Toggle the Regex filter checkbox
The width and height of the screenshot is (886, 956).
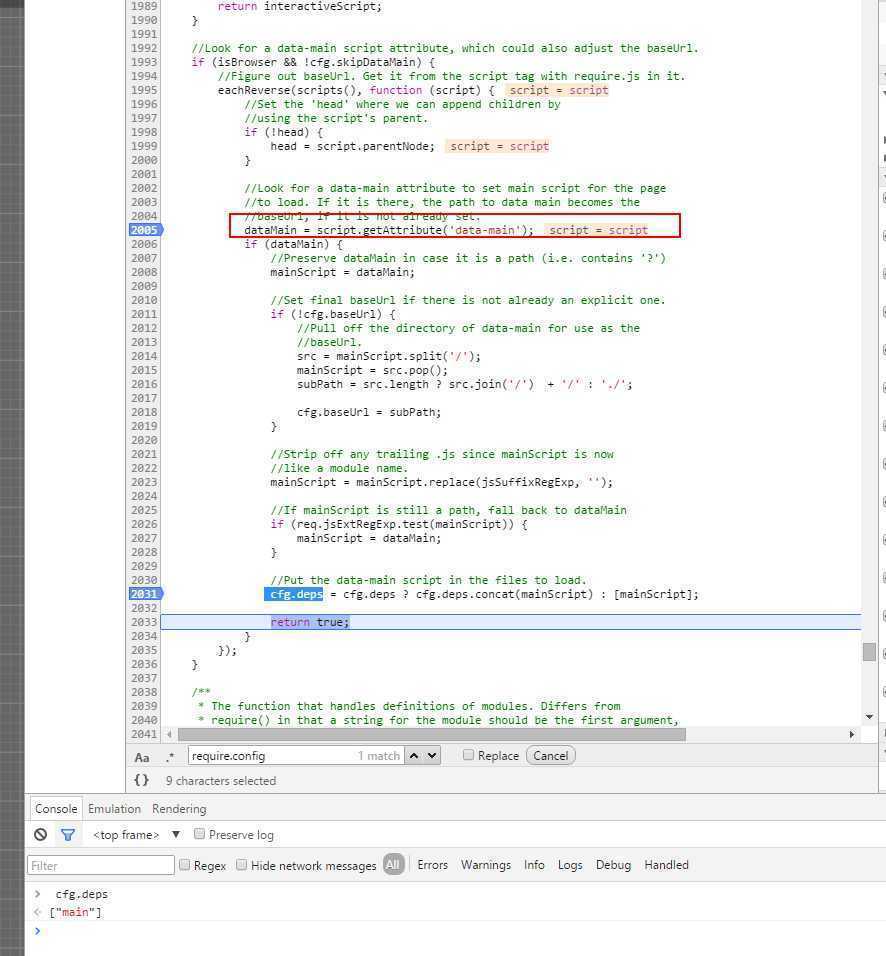click(x=184, y=865)
